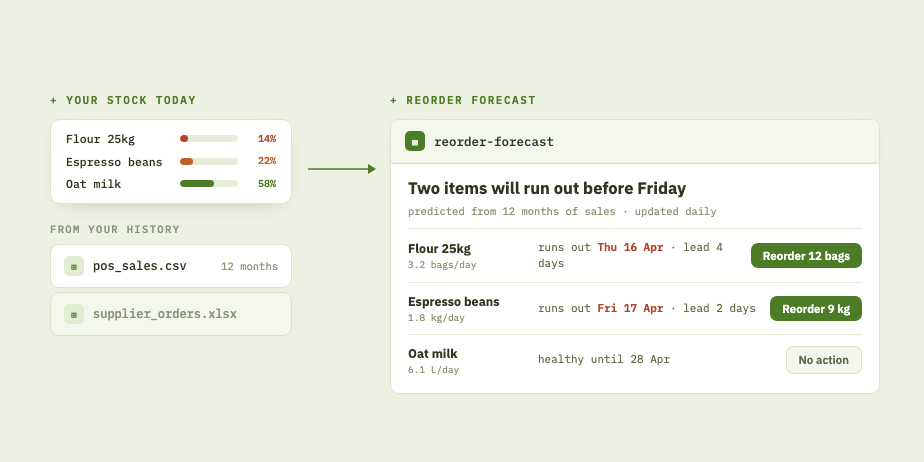Click the 14% flour stock percentage
Screen dimensions: 924x462
[x=267, y=138]
